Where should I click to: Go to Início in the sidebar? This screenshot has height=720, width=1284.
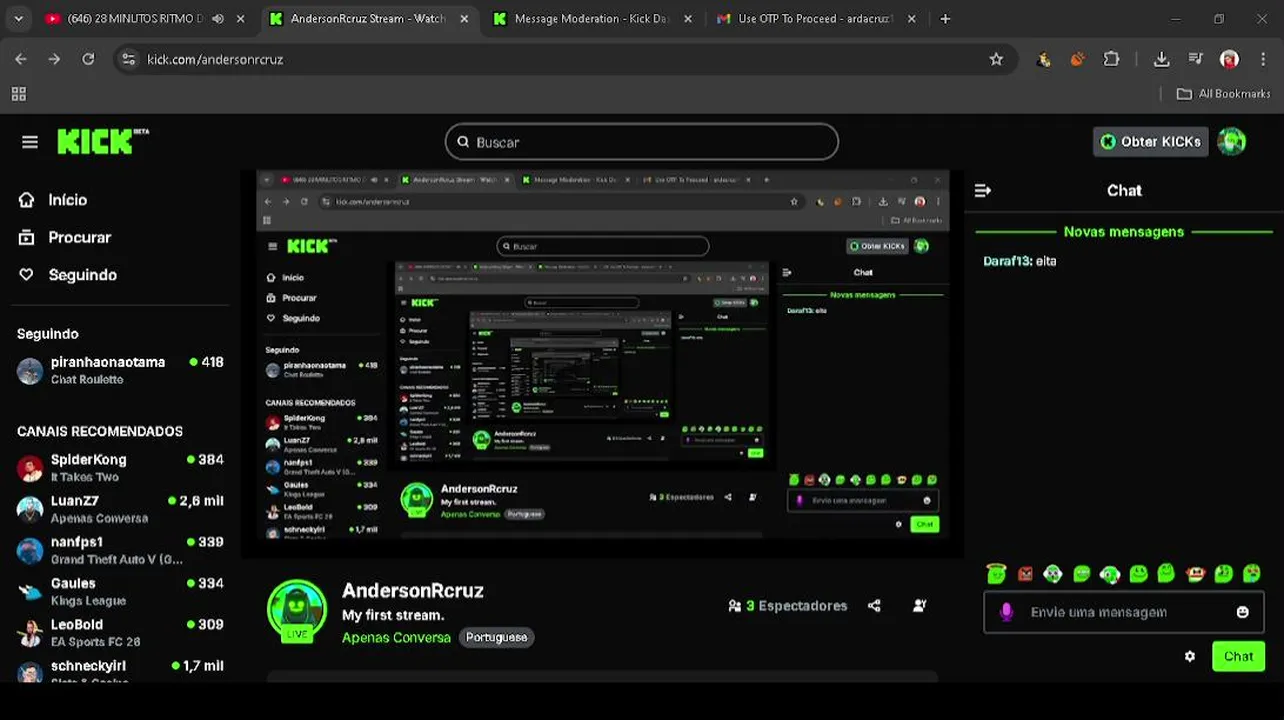pyautogui.click(x=54, y=200)
